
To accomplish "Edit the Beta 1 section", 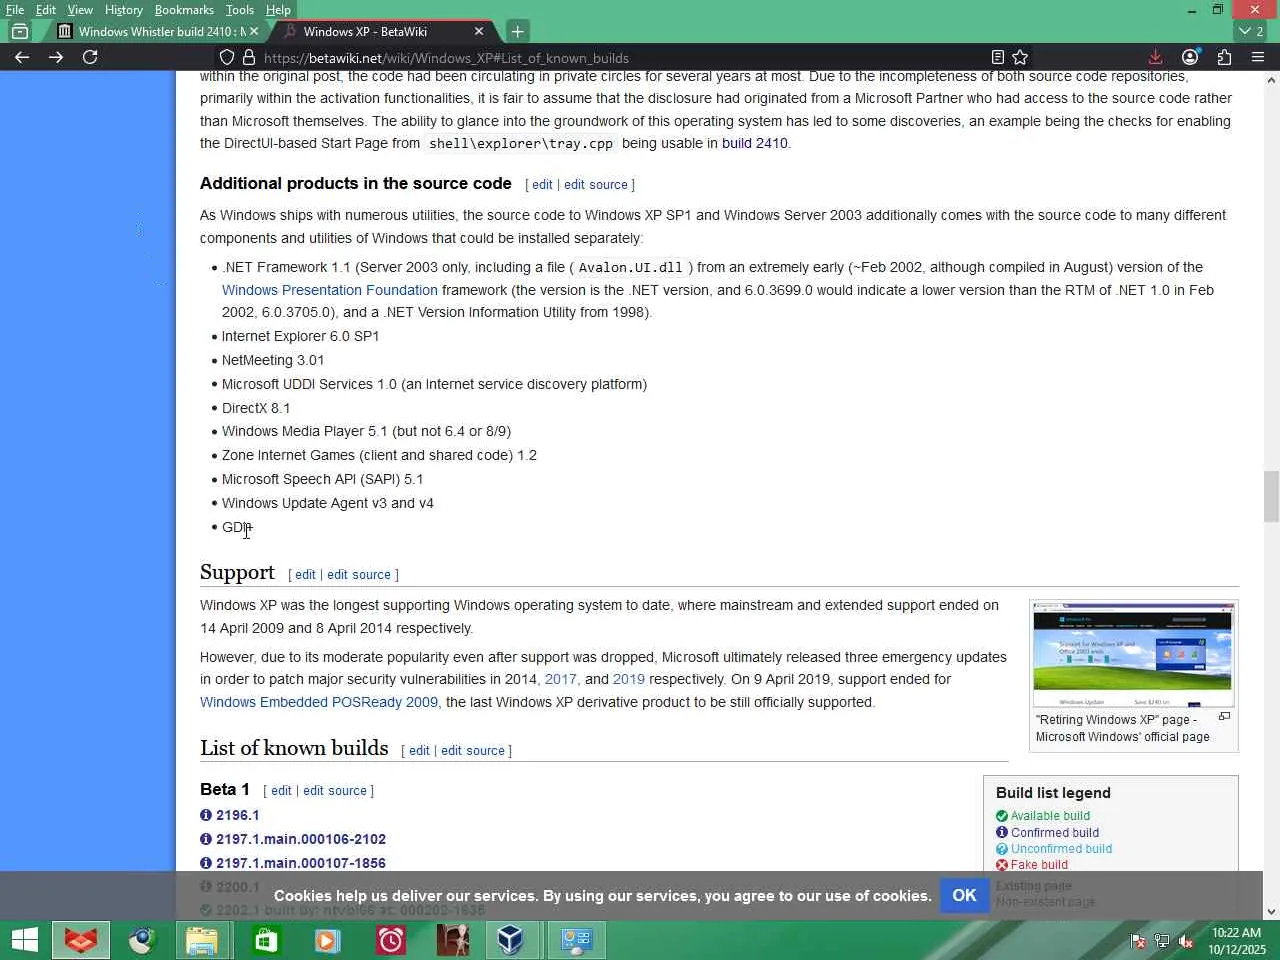I will (281, 791).
